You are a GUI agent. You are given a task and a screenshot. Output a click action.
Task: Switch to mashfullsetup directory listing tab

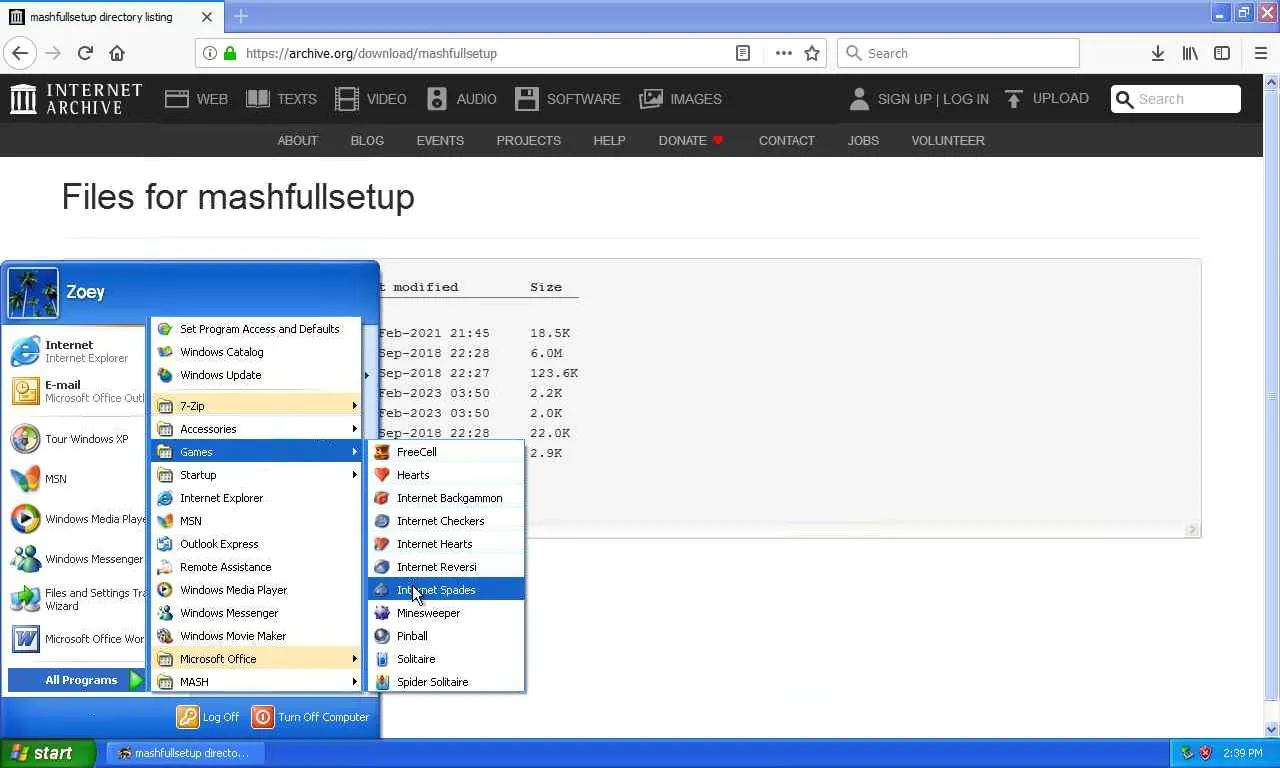[110, 17]
